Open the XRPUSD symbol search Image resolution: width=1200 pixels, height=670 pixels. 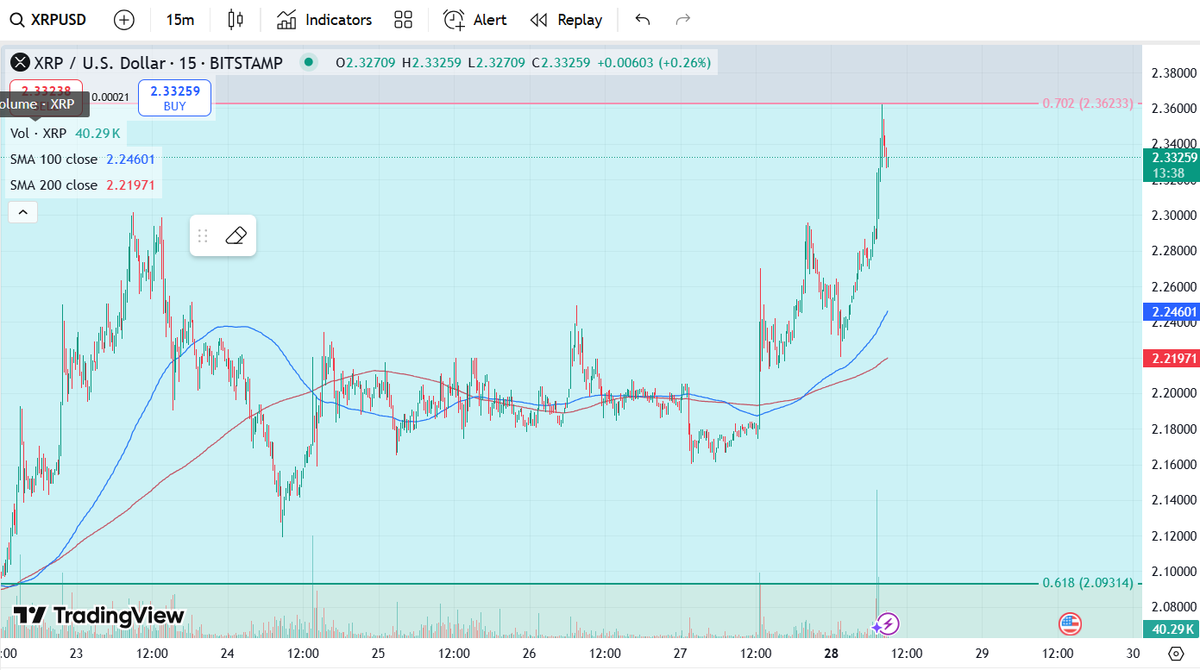pos(48,20)
